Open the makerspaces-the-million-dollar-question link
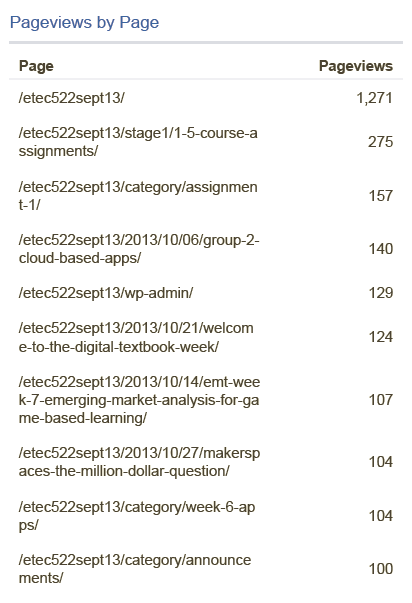Image resolution: width=412 pixels, height=603 pixels. pos(139,462)
